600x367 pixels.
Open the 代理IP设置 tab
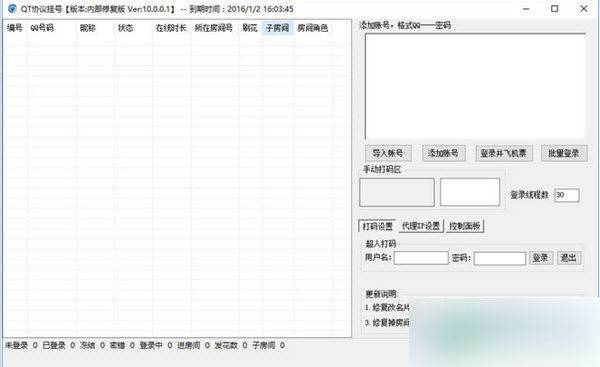pyautogui.click(x=421, y=226)
